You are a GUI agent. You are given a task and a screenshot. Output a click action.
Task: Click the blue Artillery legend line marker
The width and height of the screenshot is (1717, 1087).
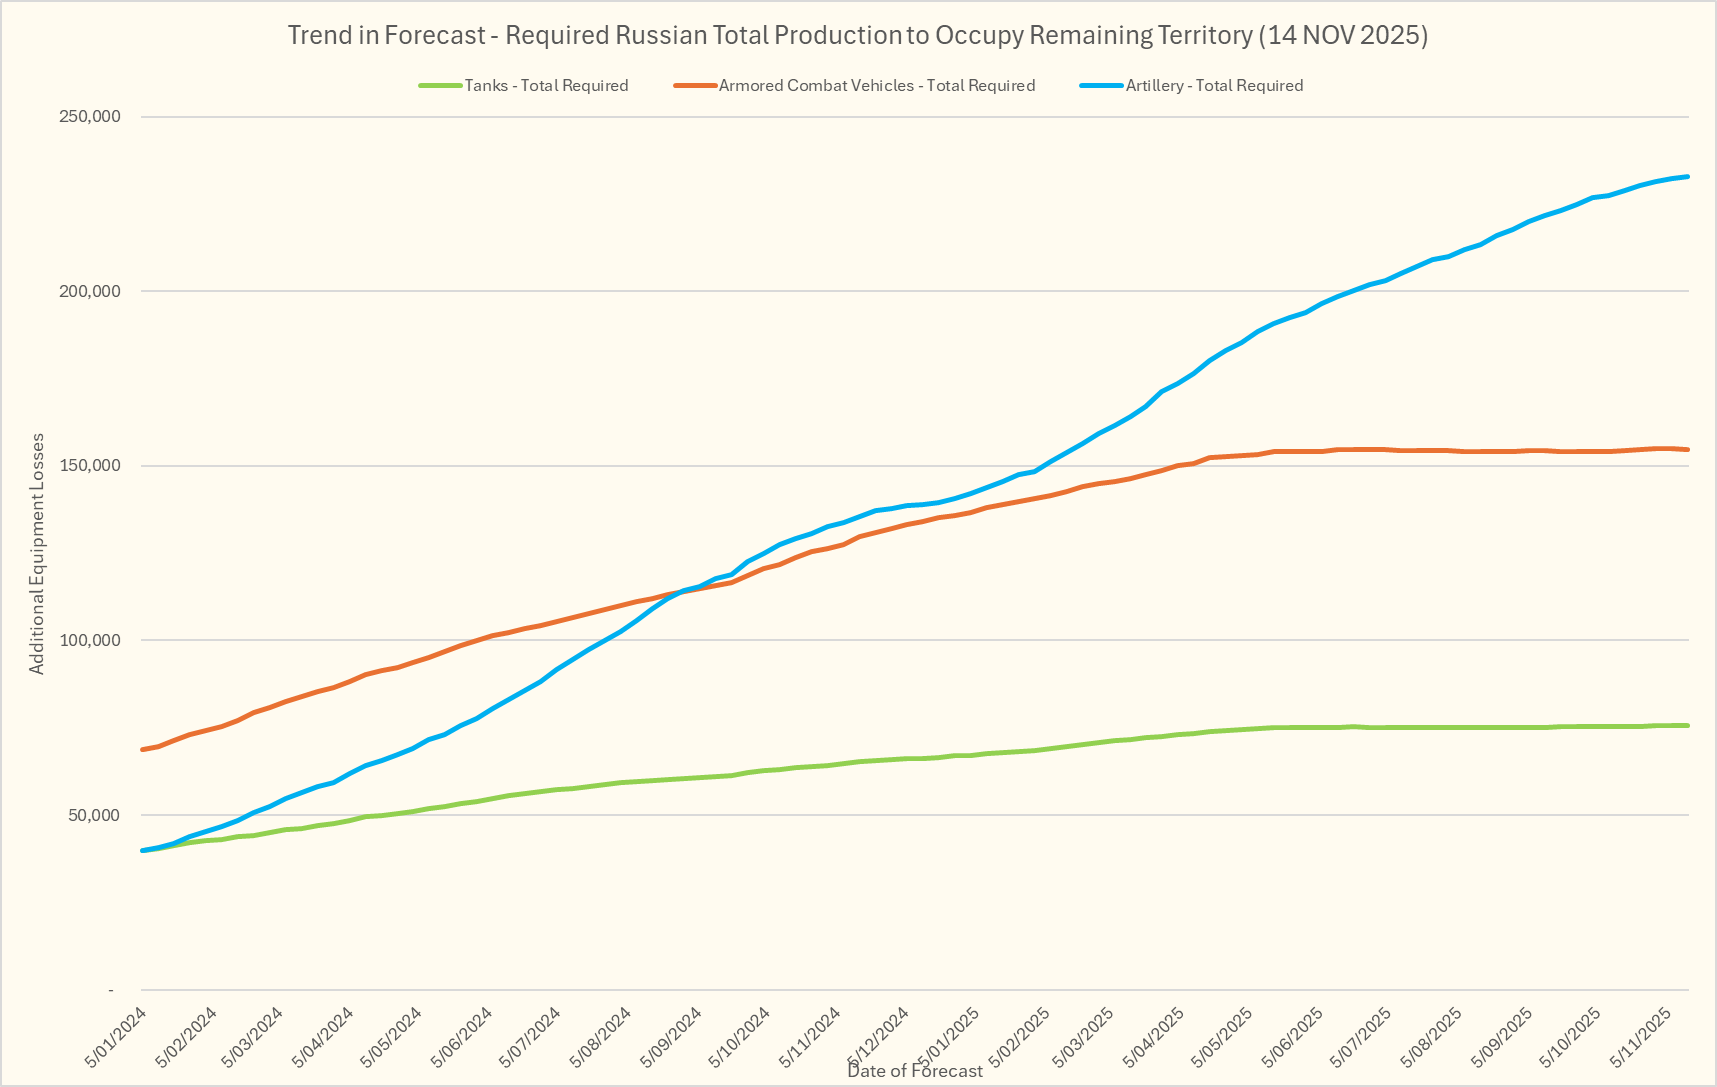click(x=1102, y=86)
